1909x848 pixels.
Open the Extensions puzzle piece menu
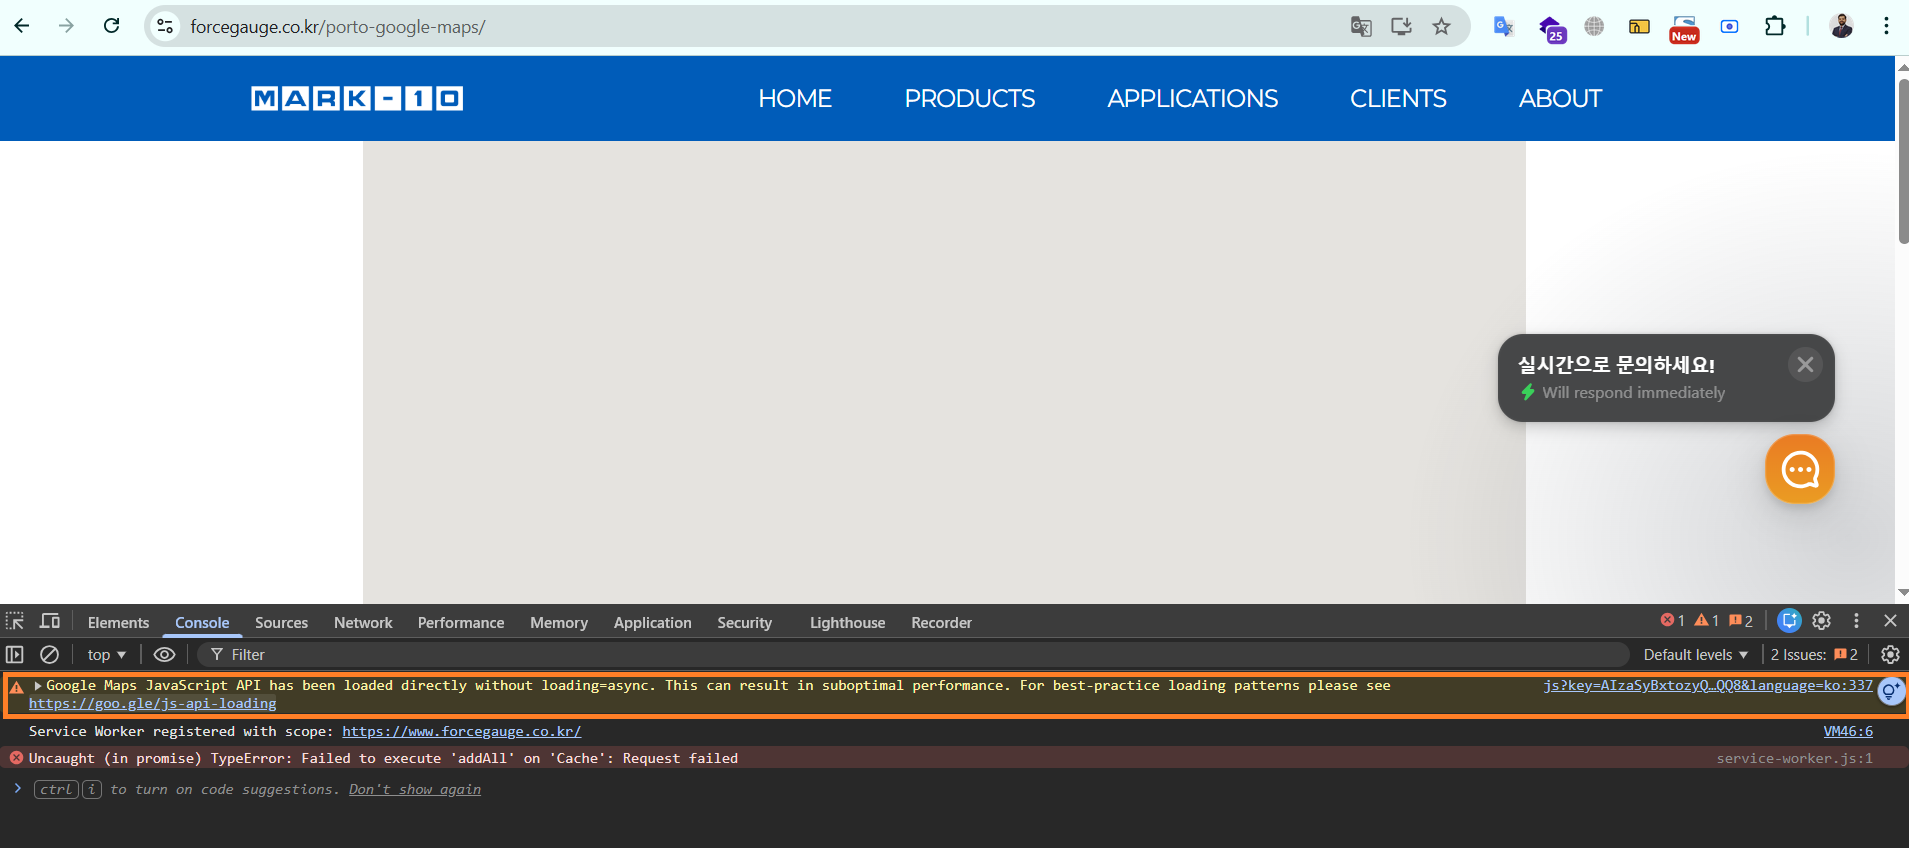1775,27
